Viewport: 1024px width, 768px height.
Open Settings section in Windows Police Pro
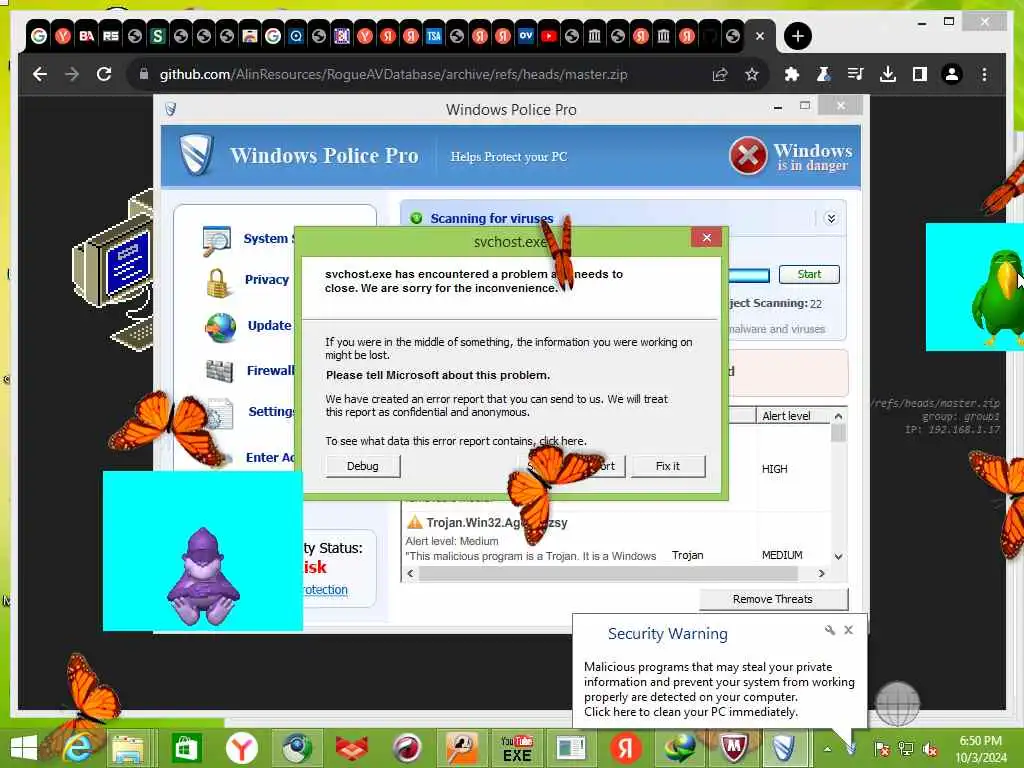[271, 411]
